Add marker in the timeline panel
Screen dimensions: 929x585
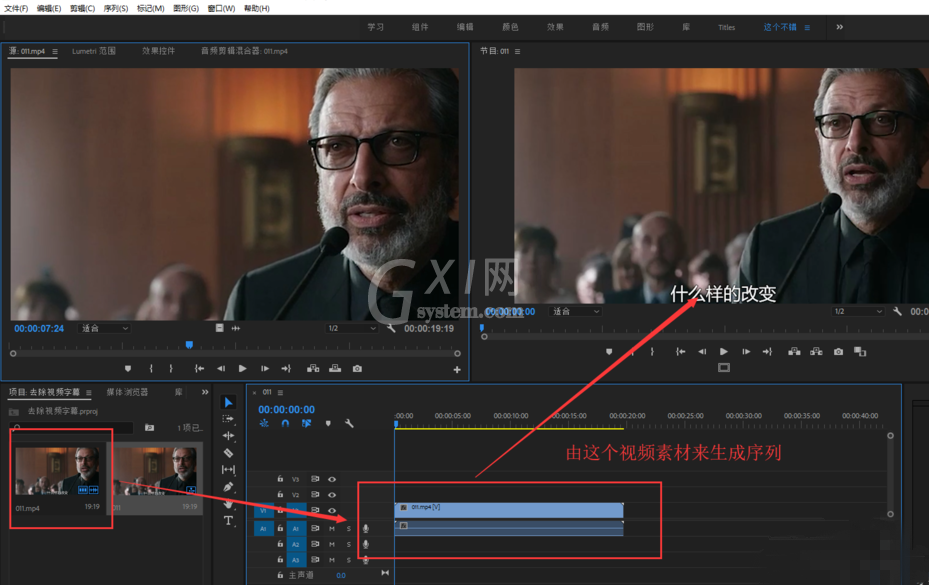(x=328, y=423)
